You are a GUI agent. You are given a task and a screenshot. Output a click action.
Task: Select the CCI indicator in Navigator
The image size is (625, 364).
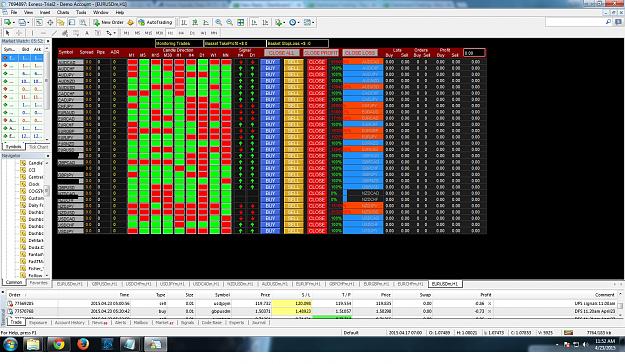pos(32,170)
